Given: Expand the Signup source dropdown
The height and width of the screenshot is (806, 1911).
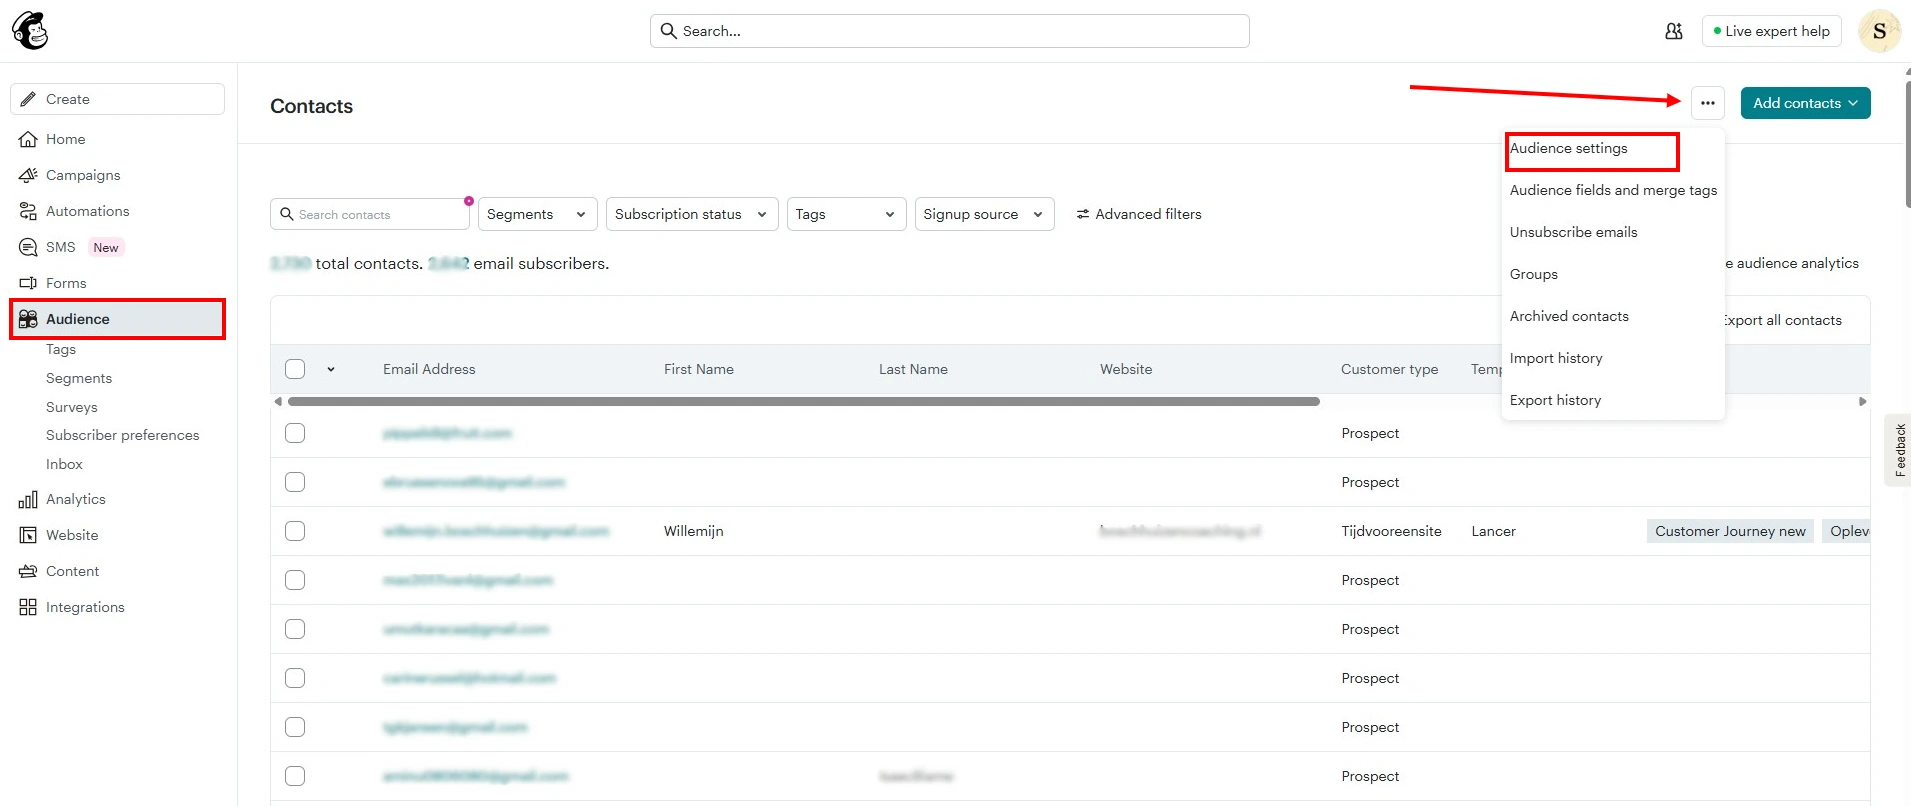Looking at the screenshot, I should click(985, 214).
